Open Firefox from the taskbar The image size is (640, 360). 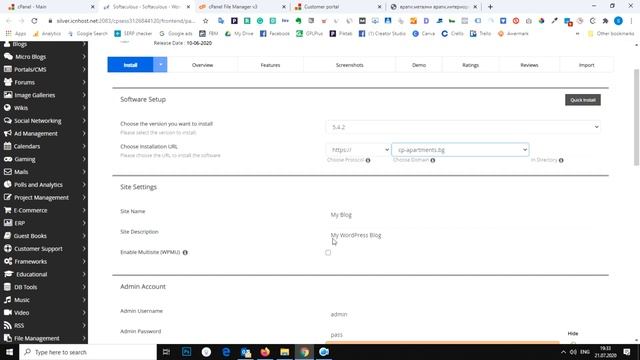(x=265, y=351)
